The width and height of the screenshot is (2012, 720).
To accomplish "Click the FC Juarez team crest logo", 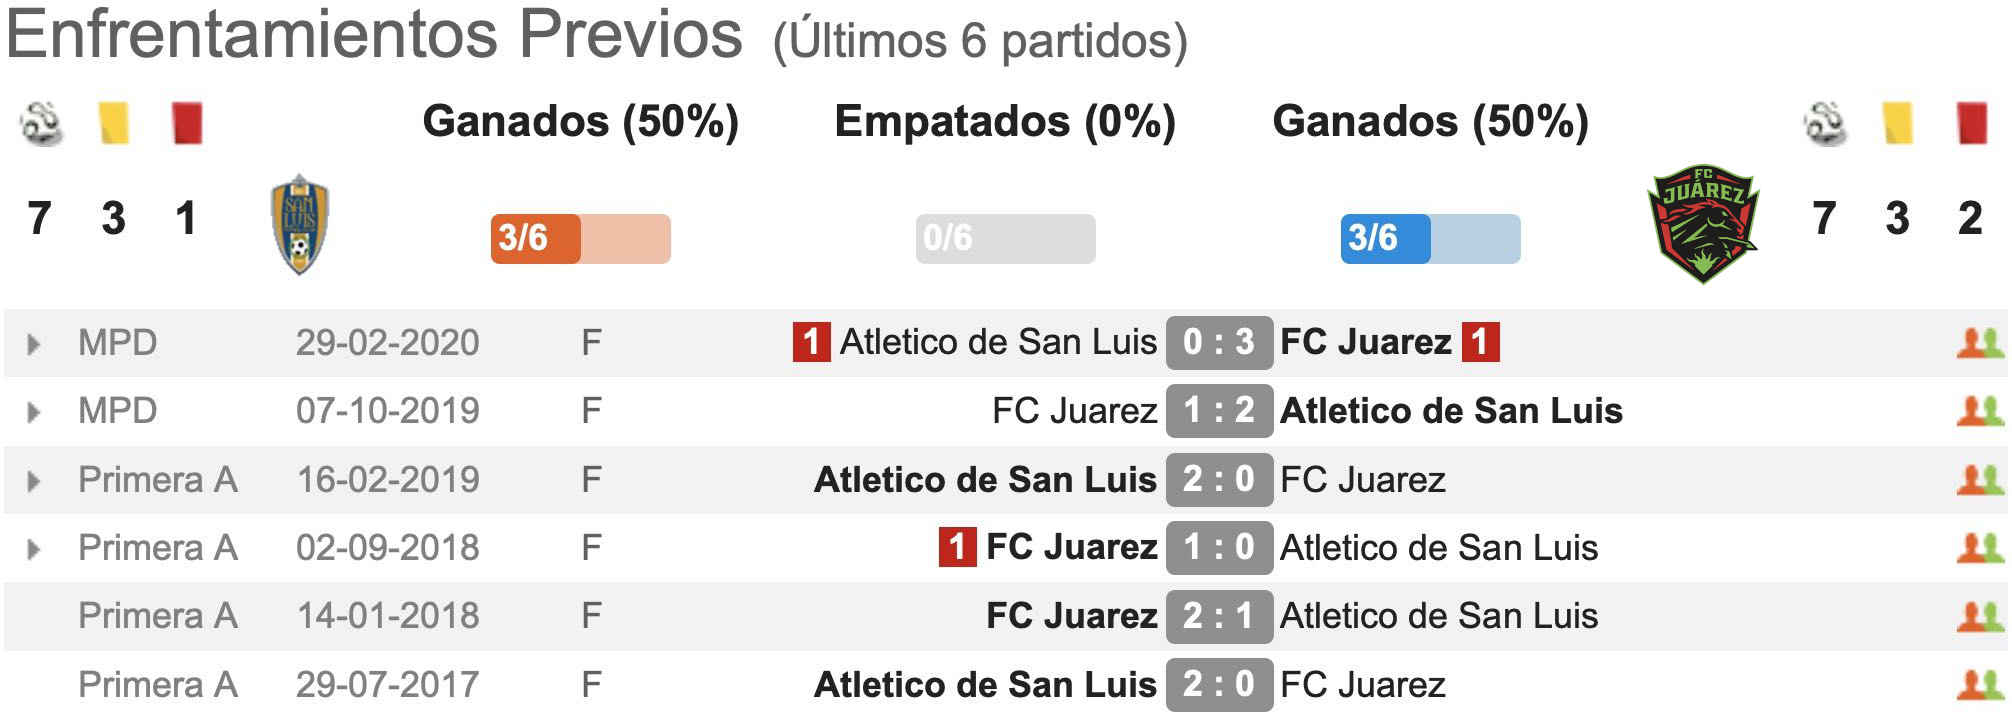I will click(1703, 223).
